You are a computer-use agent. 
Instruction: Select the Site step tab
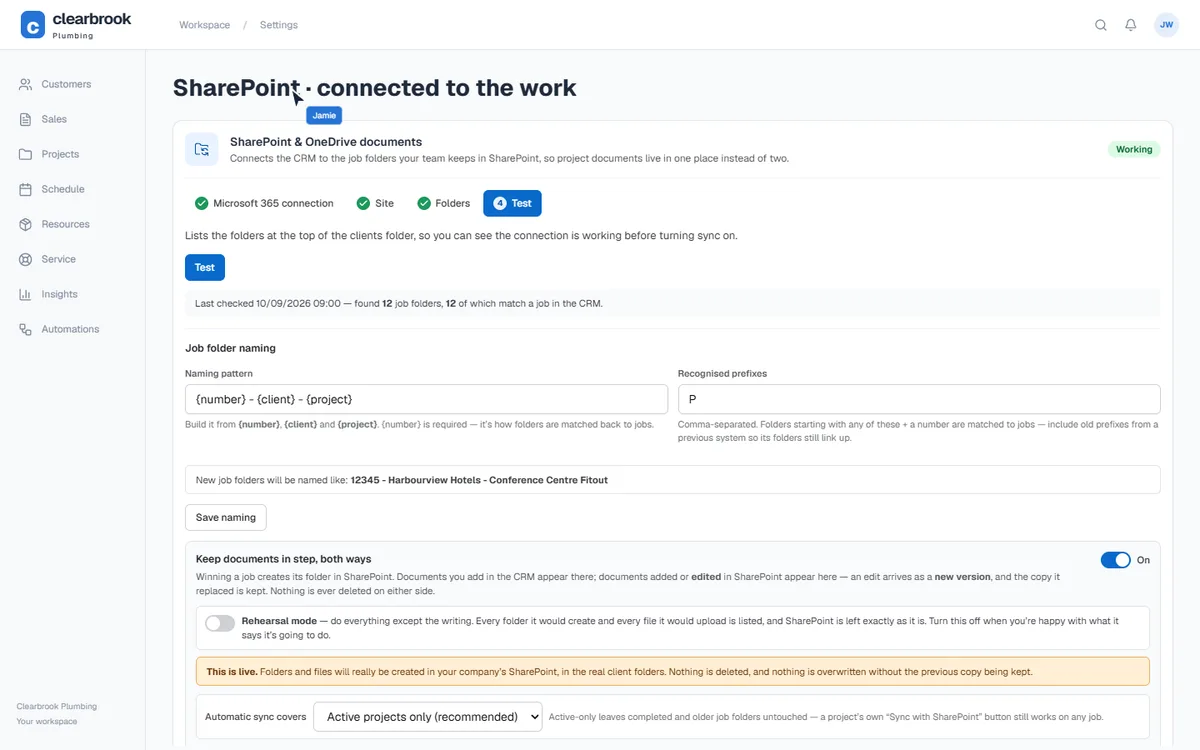click(x=375, y=203)
